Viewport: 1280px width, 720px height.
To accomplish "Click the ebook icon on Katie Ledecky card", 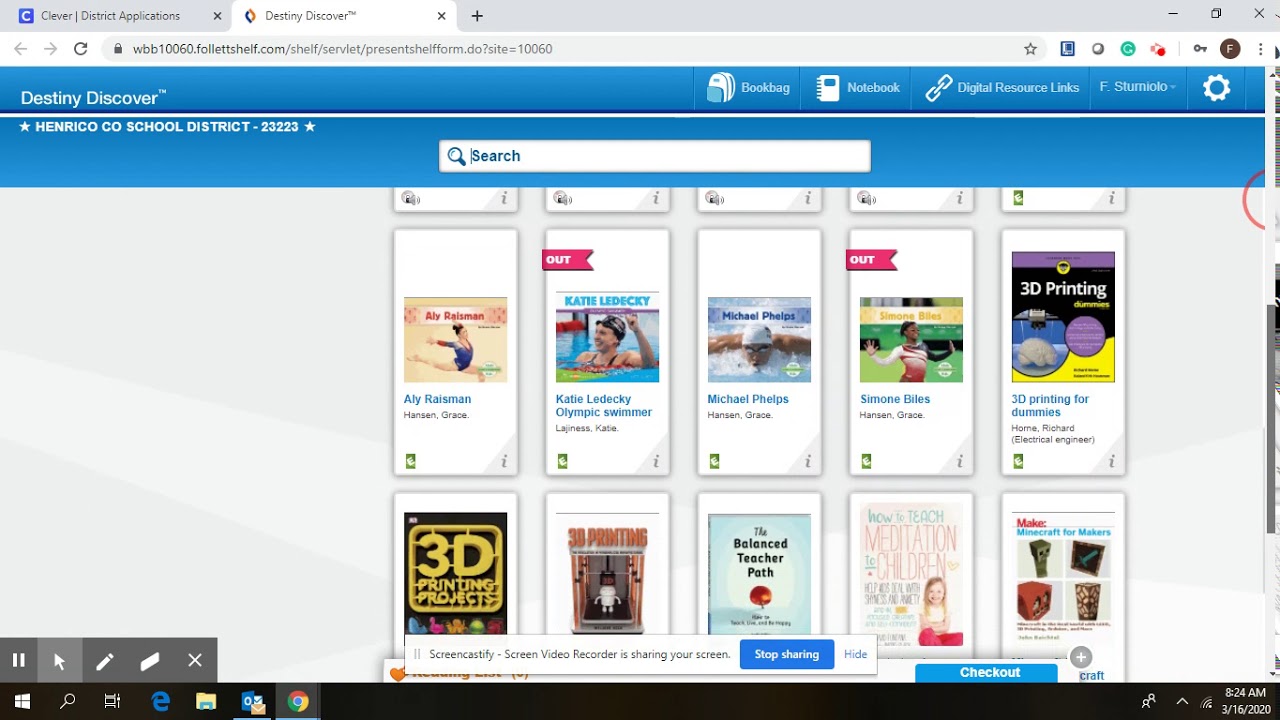I will point(562,461).
